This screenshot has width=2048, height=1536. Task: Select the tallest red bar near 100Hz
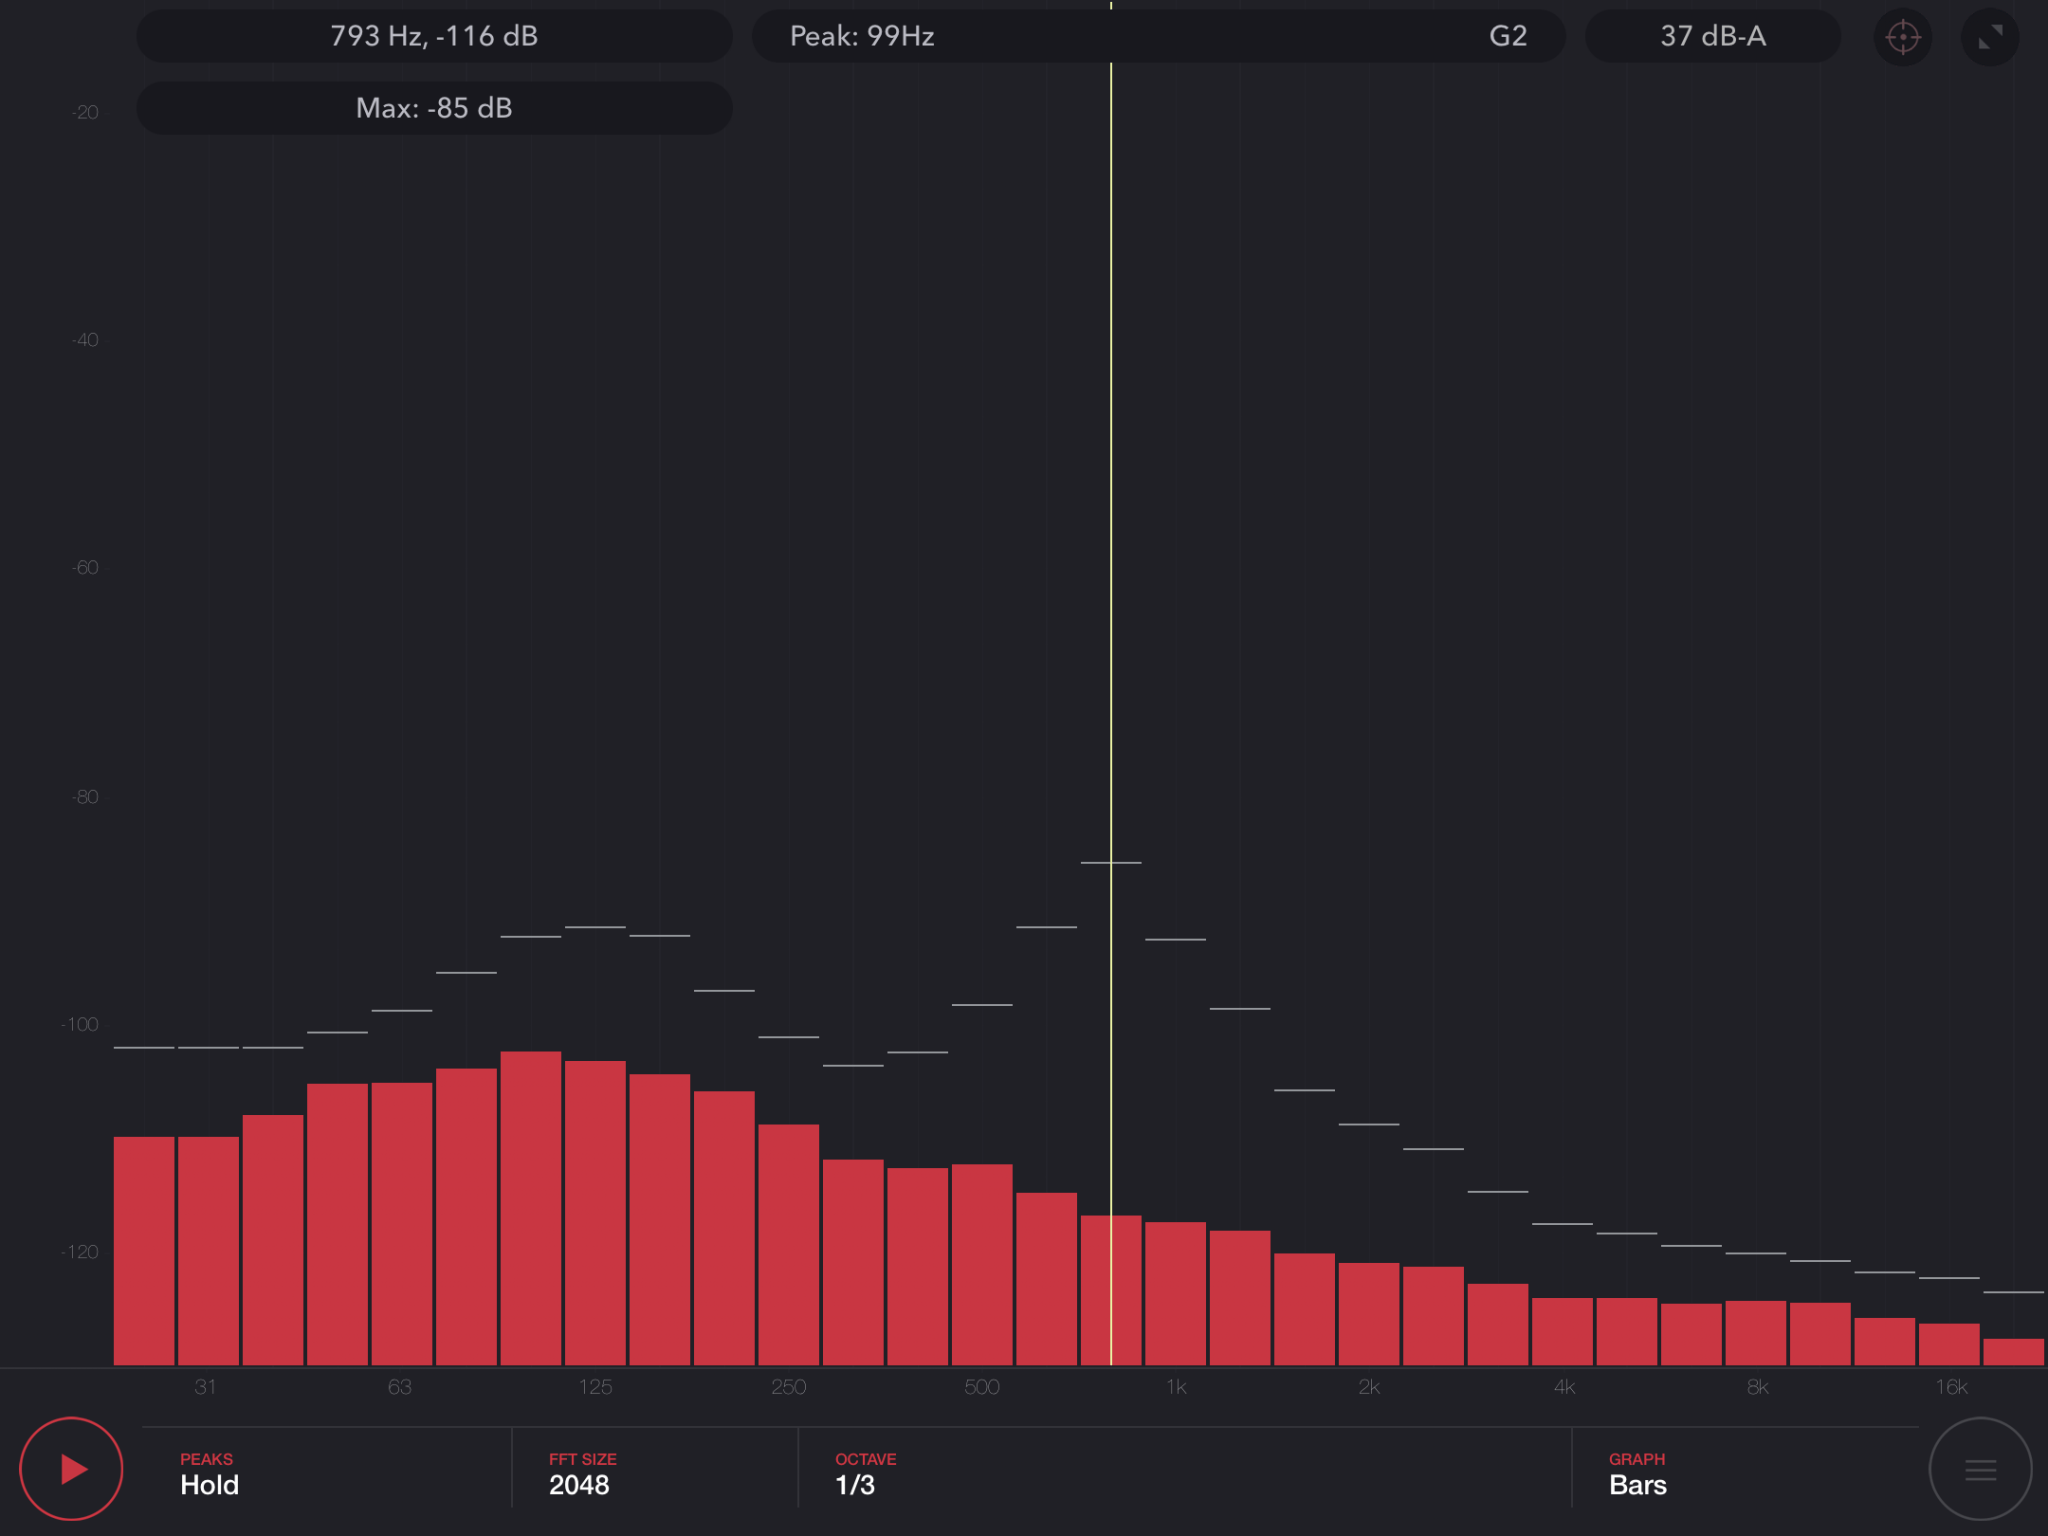(531, 1208)
